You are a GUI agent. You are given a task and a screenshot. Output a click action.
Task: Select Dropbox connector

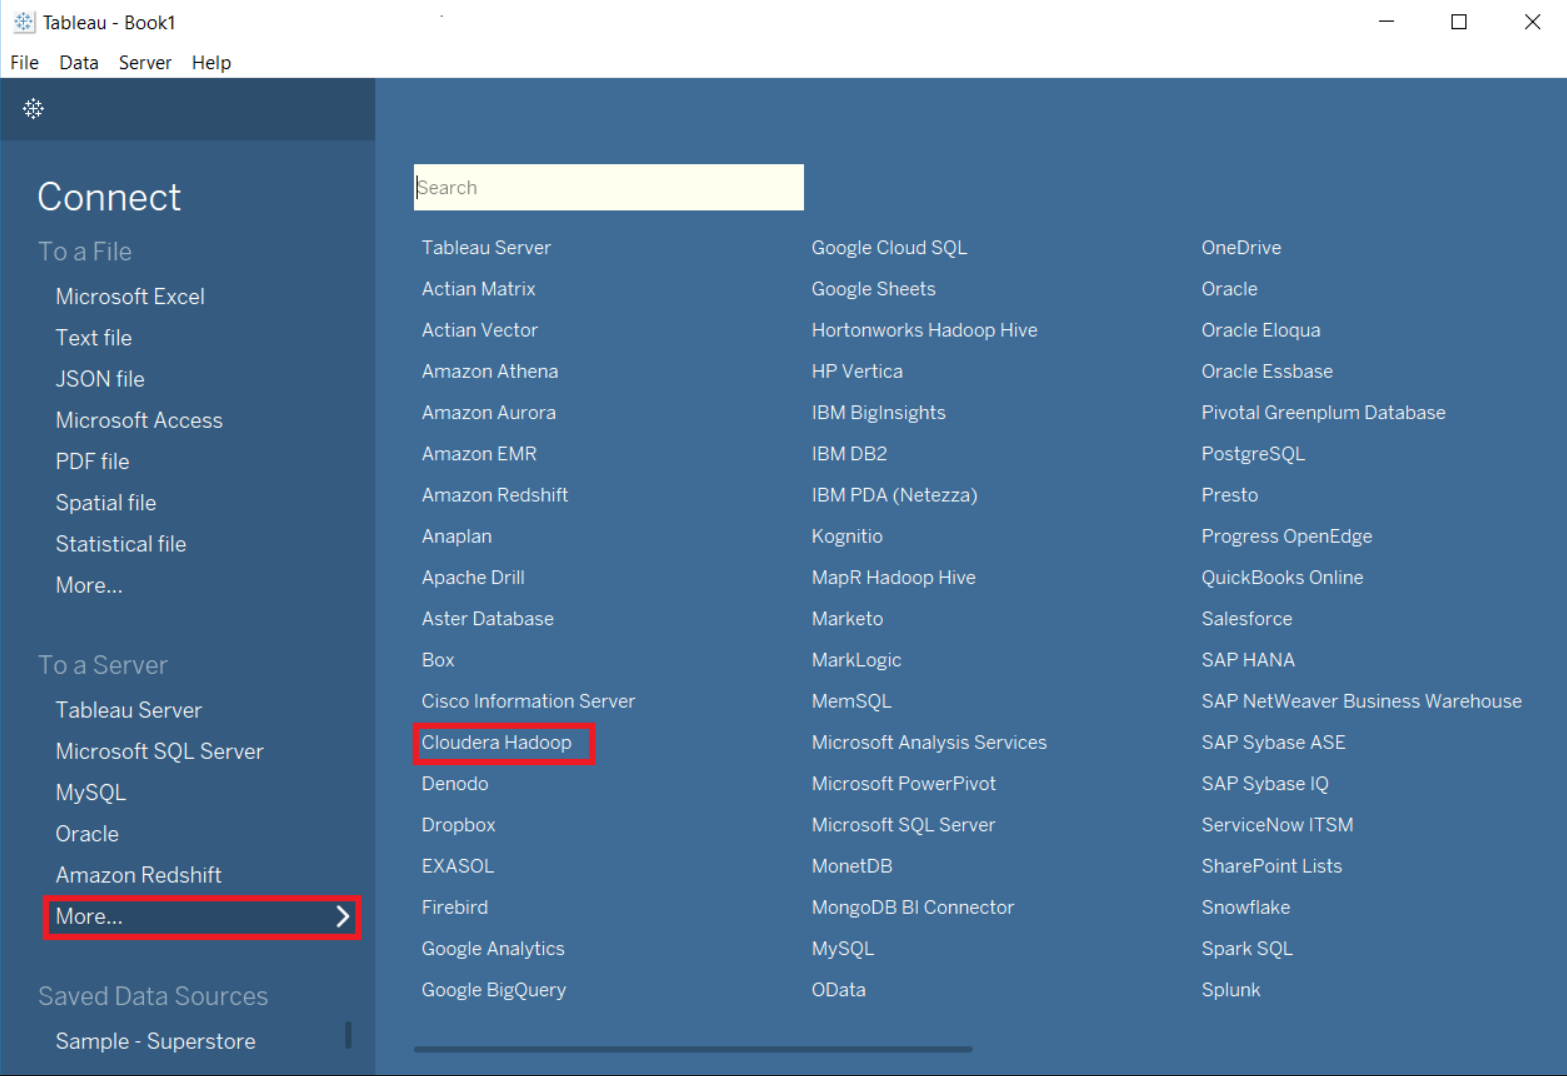[459, 825]
